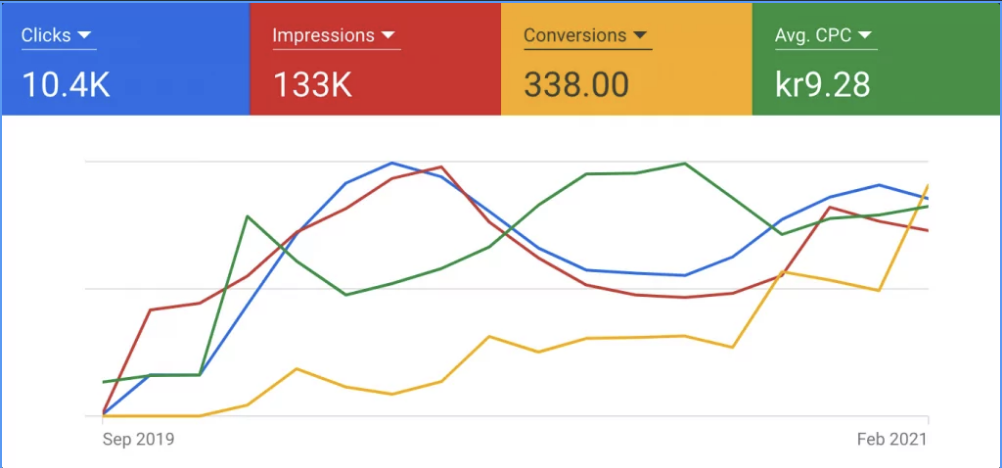Click the blue Clicks line's highest peak

pos(393,163)
